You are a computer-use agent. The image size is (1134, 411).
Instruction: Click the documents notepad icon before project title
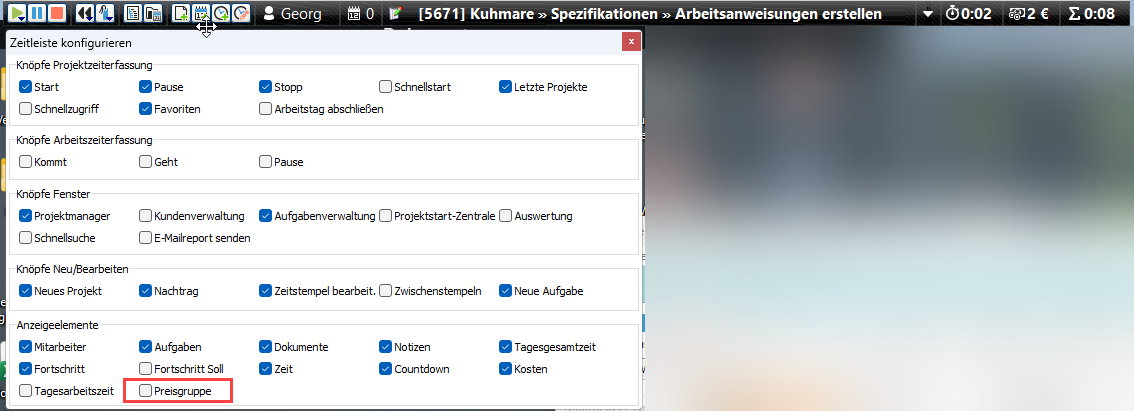pyautogui.click(x=396, y=14)
